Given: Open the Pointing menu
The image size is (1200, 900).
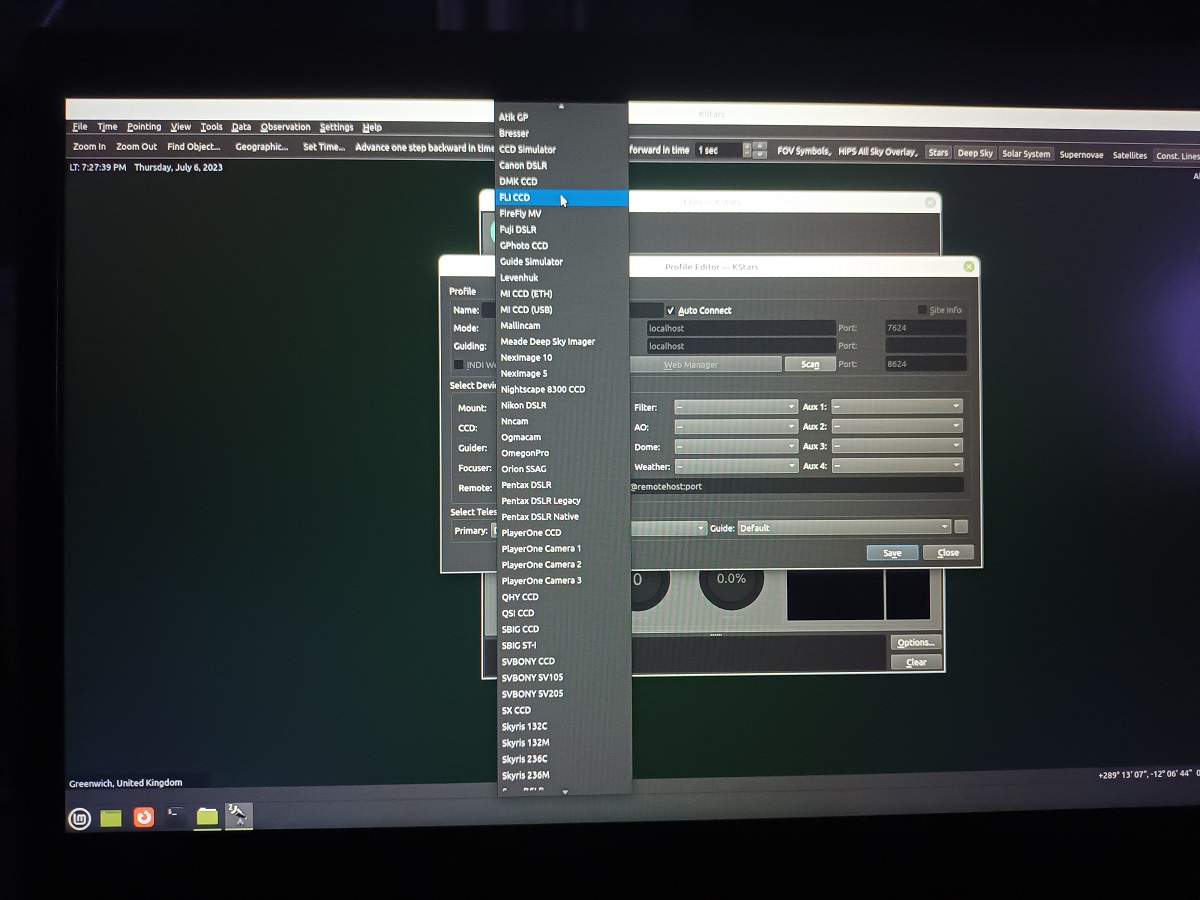Looking at the screenshot, I should (x=144, y=127).
